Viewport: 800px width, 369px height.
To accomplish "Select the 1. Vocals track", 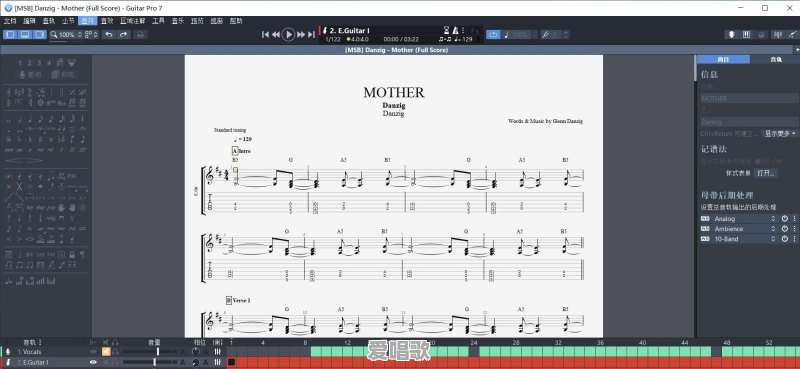I will tap(30, 352).
